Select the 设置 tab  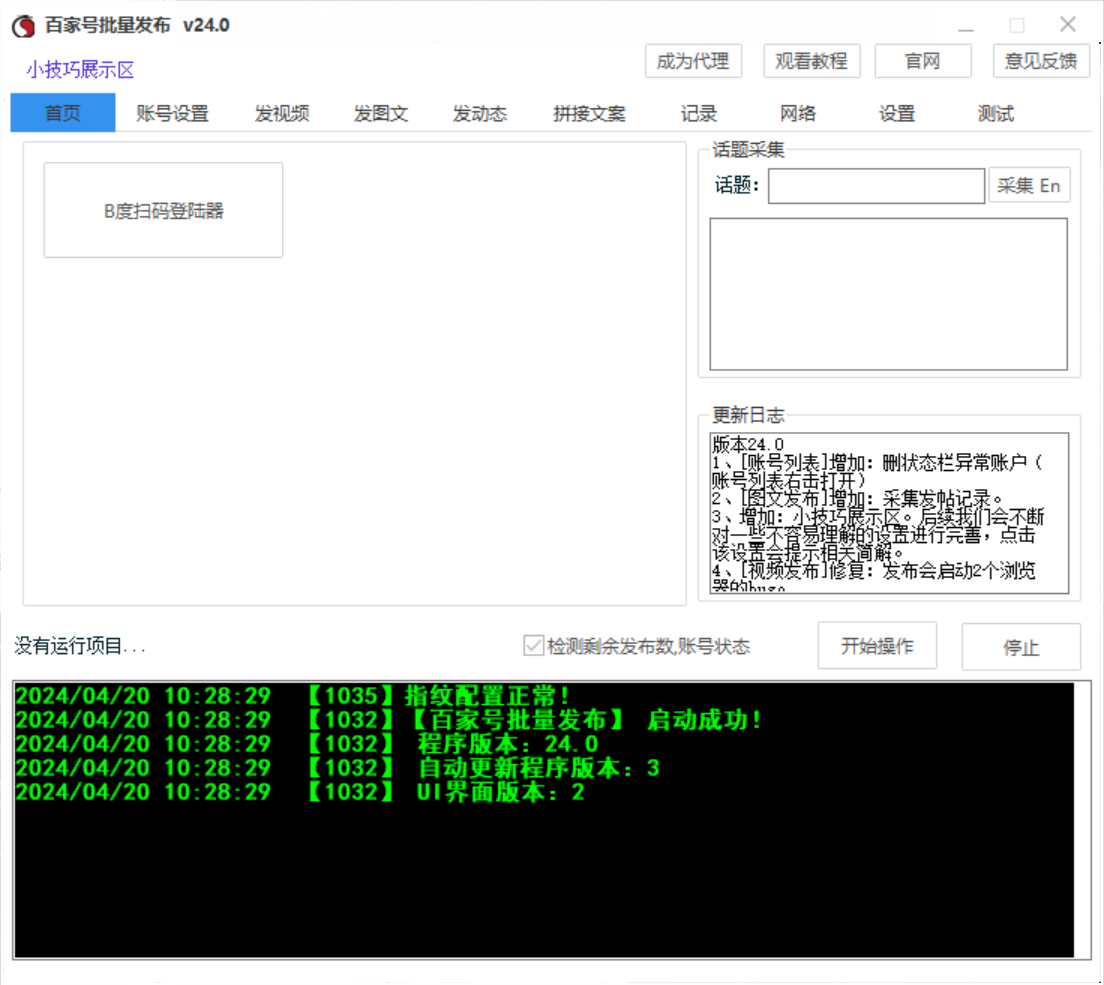tap(897, 113)
